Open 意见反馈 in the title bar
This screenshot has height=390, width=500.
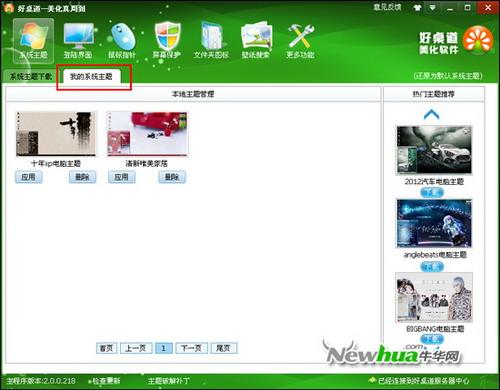point(387,7)
